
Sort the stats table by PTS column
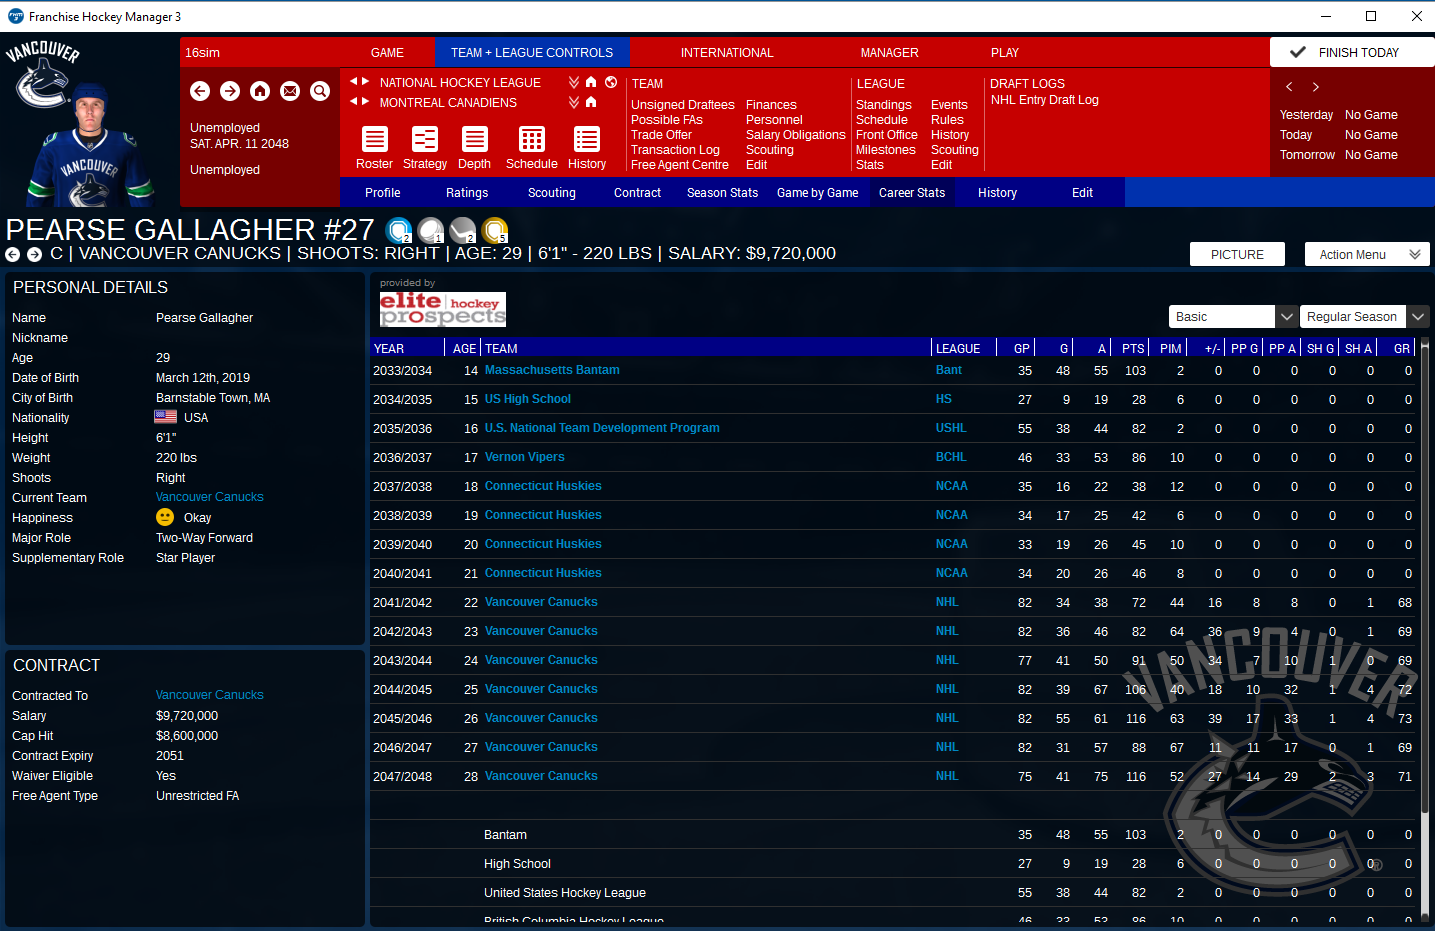1132,349
